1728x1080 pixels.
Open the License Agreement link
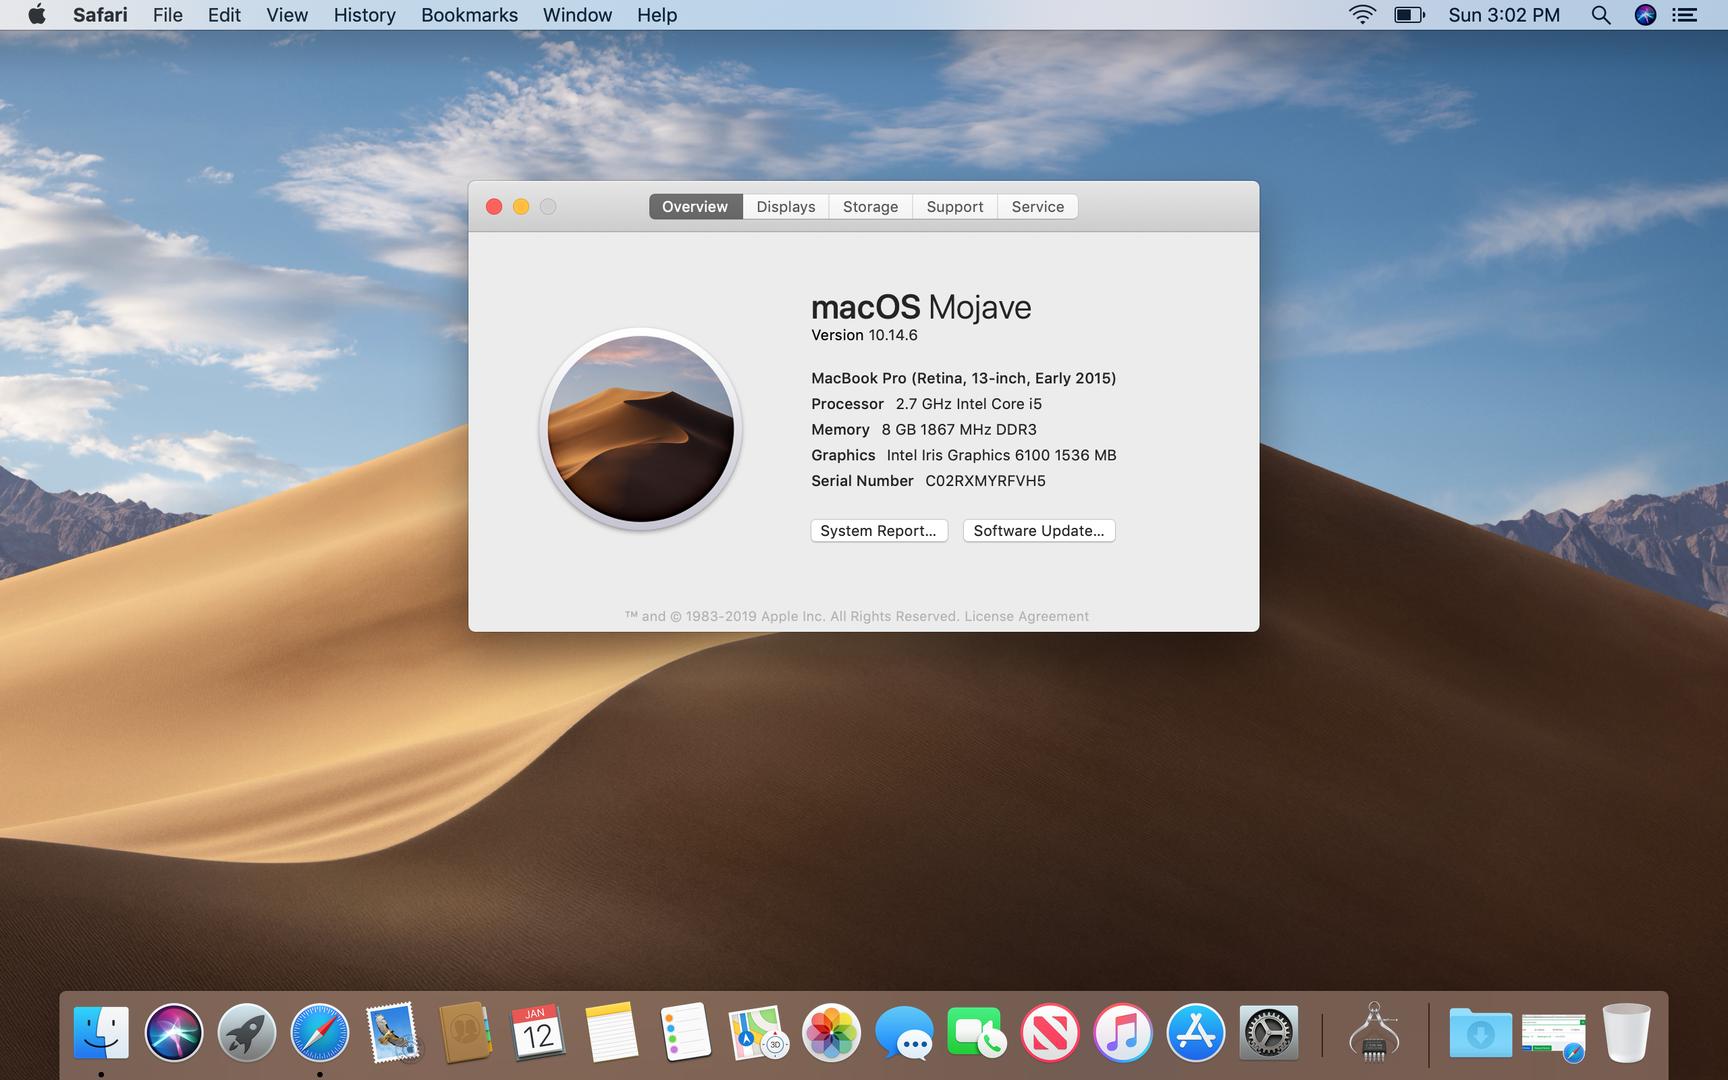pyautogui.click(x=1026, y=616)
